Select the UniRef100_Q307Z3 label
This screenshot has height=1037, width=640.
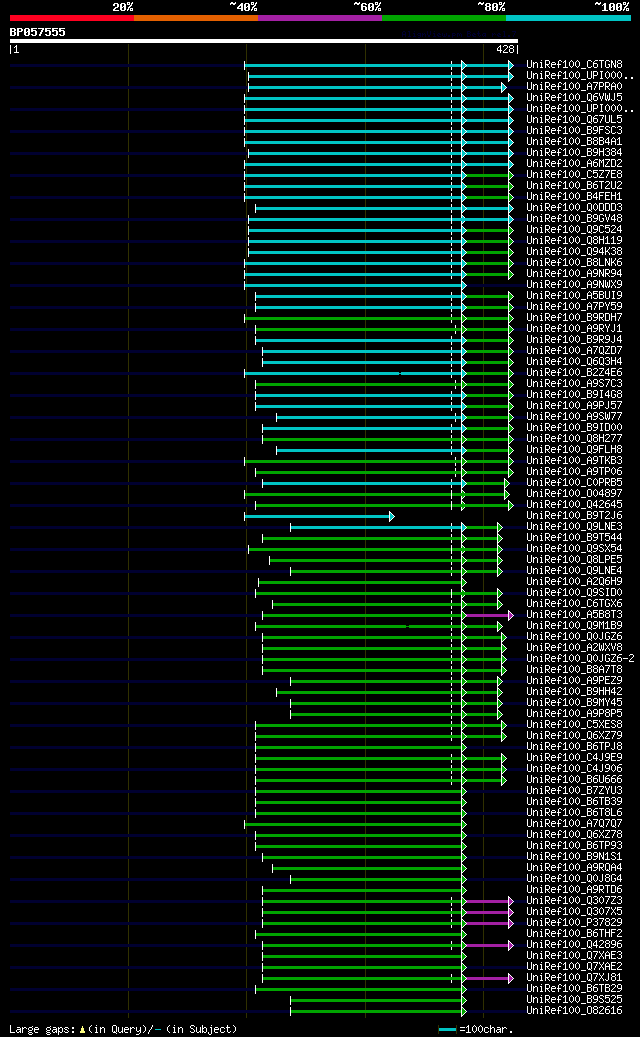click(574, 899)
